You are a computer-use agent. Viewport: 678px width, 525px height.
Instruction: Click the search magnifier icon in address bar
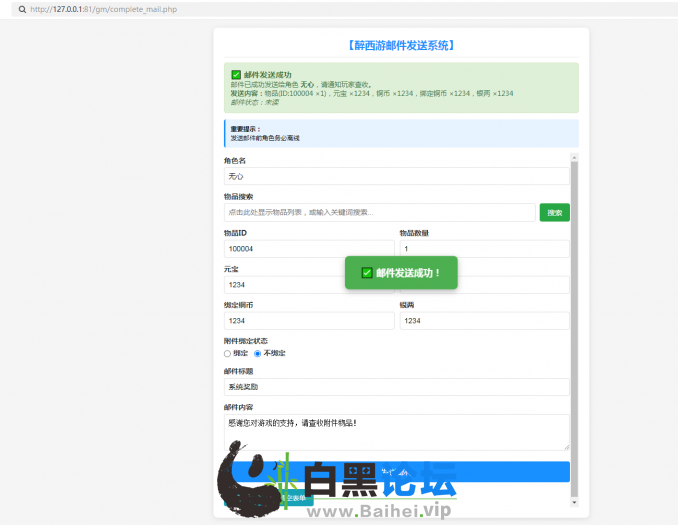pyautogui.click(x=22, y=8)
